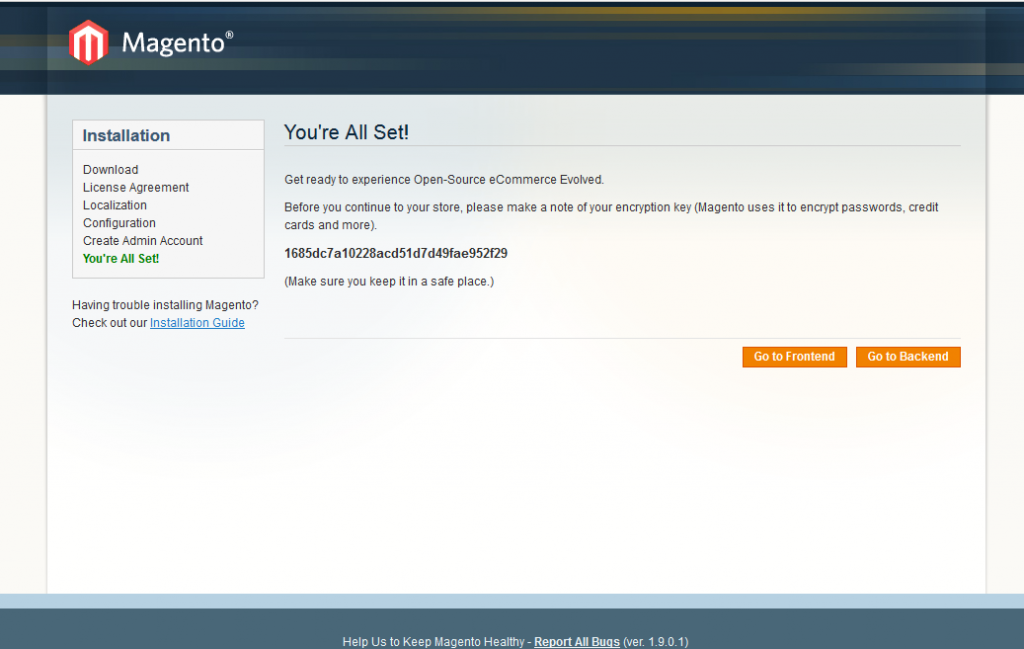Click the Installation panel header

click(x=125, y=135)
